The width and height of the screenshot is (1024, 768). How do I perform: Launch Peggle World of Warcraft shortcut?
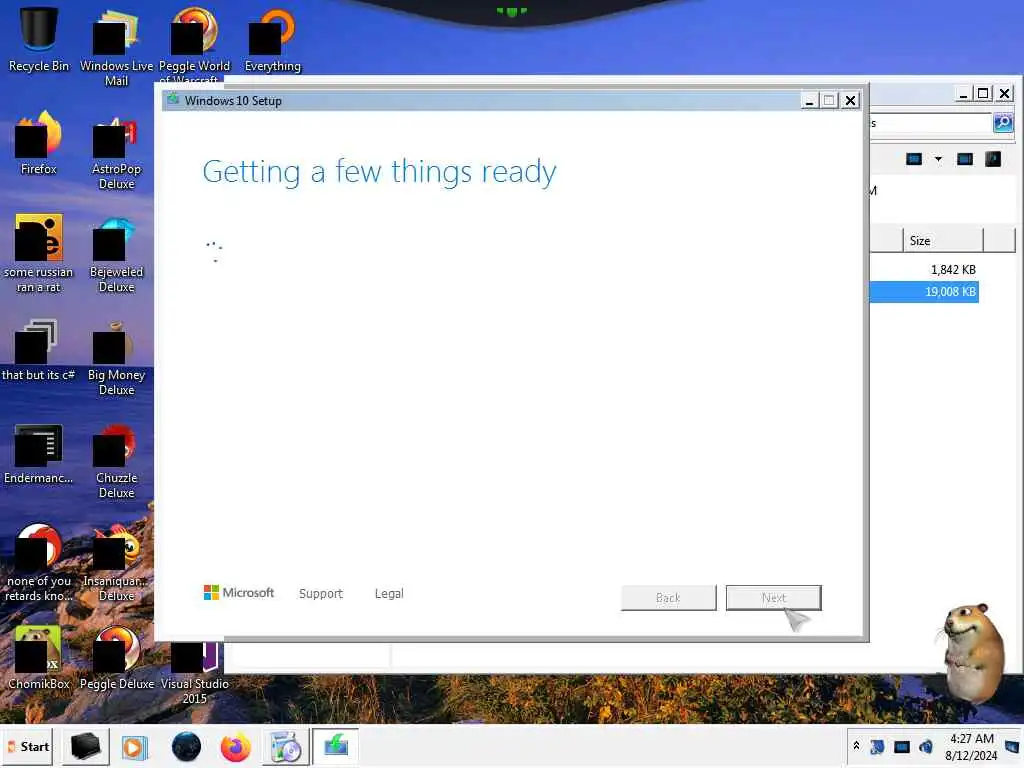(194, 44)
